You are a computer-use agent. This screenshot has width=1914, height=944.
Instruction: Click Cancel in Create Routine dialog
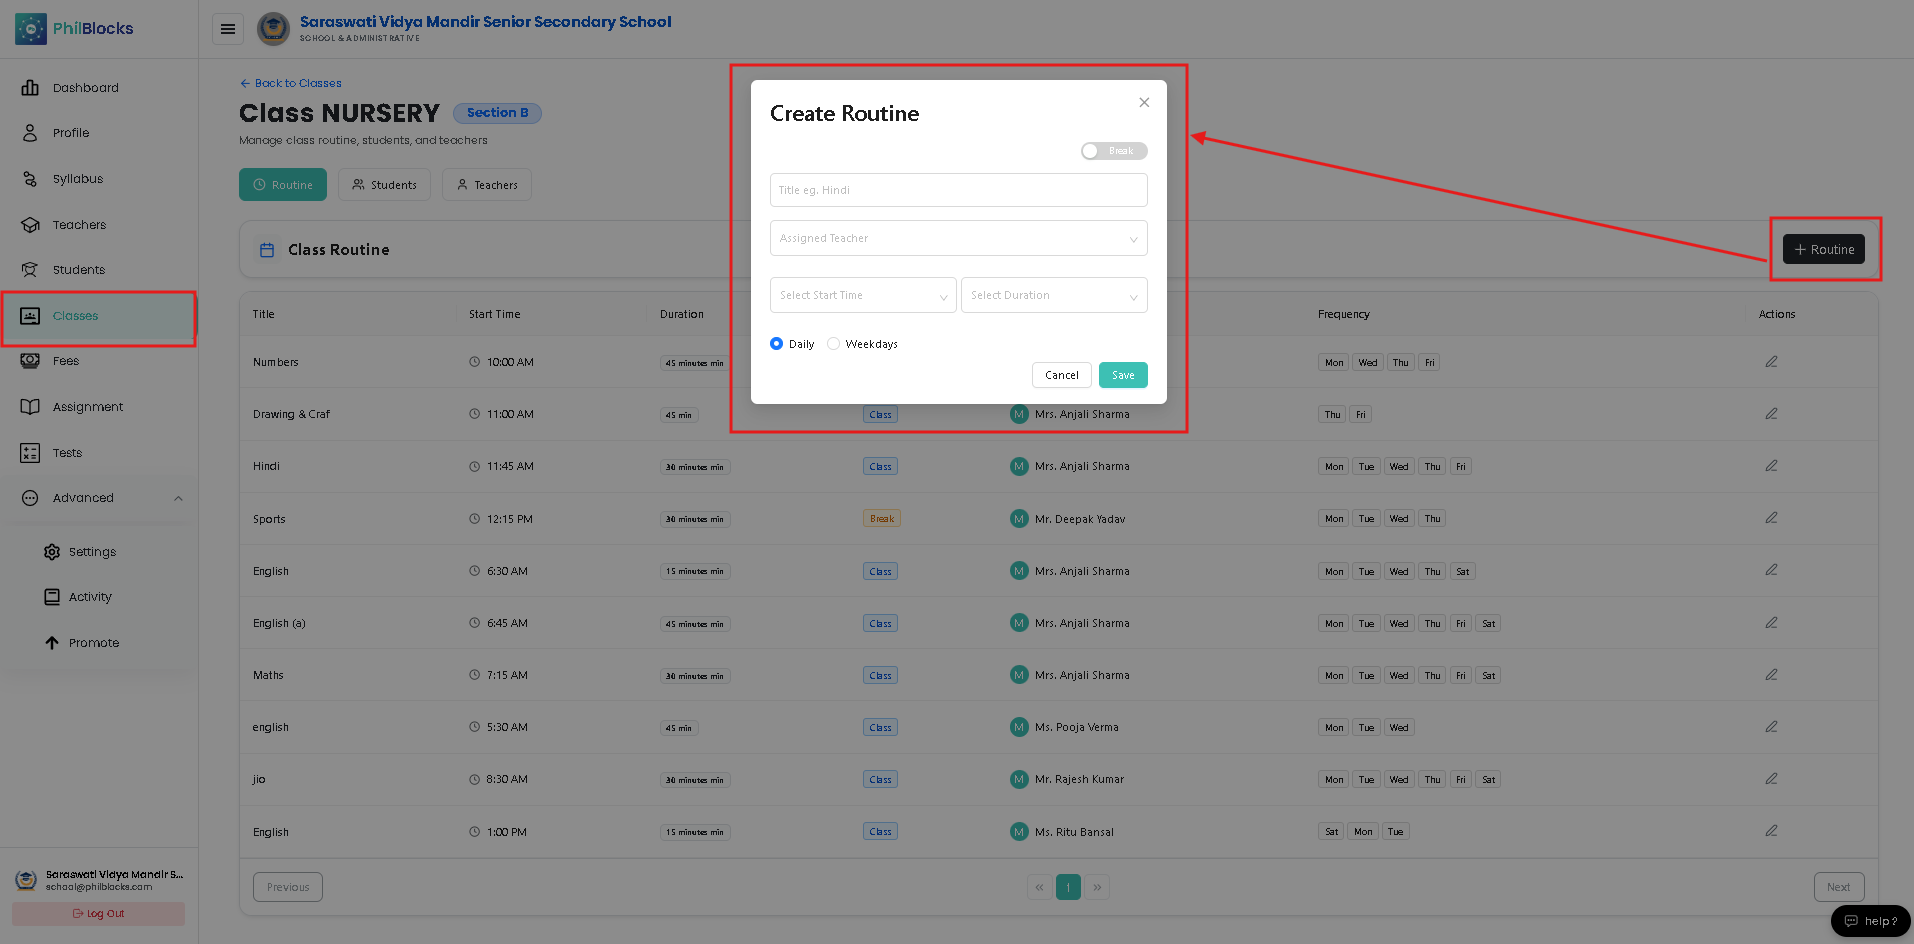pos(1061,375)
